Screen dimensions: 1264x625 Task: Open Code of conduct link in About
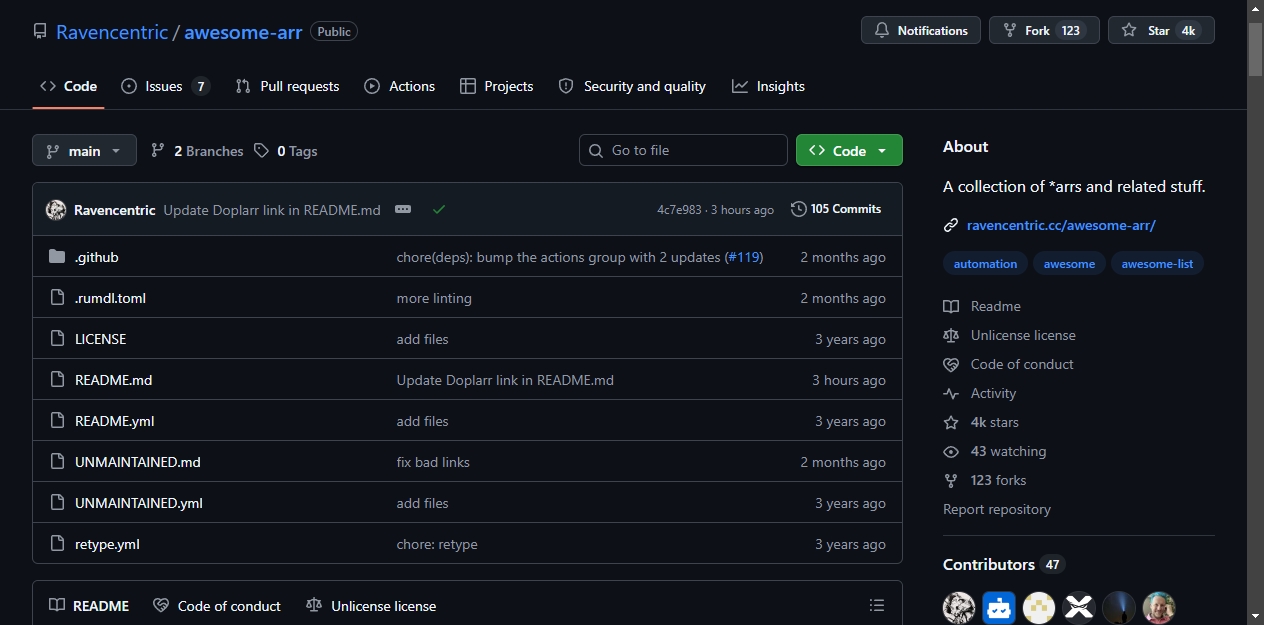pyautogui.click(x=1008, y=364)
